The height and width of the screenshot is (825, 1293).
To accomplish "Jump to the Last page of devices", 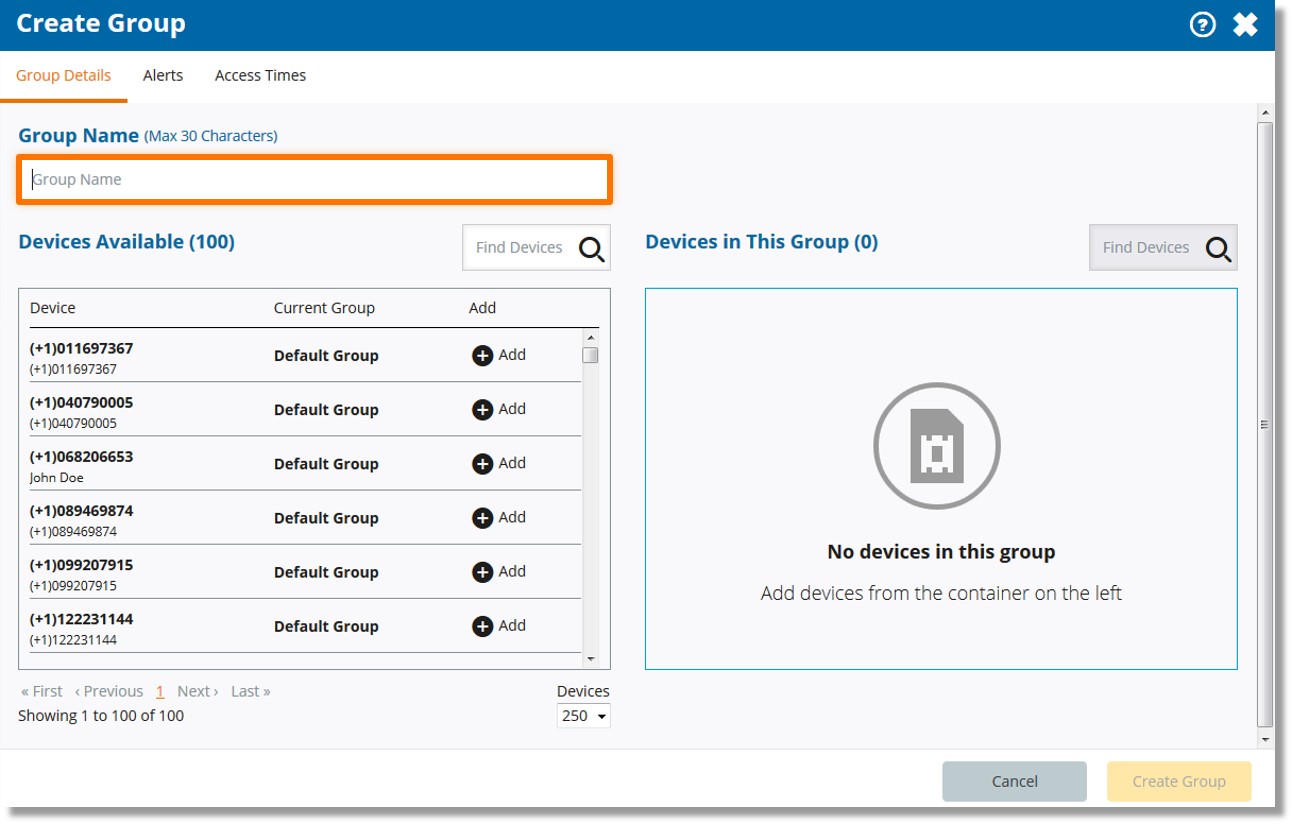I will coord(249,690).
